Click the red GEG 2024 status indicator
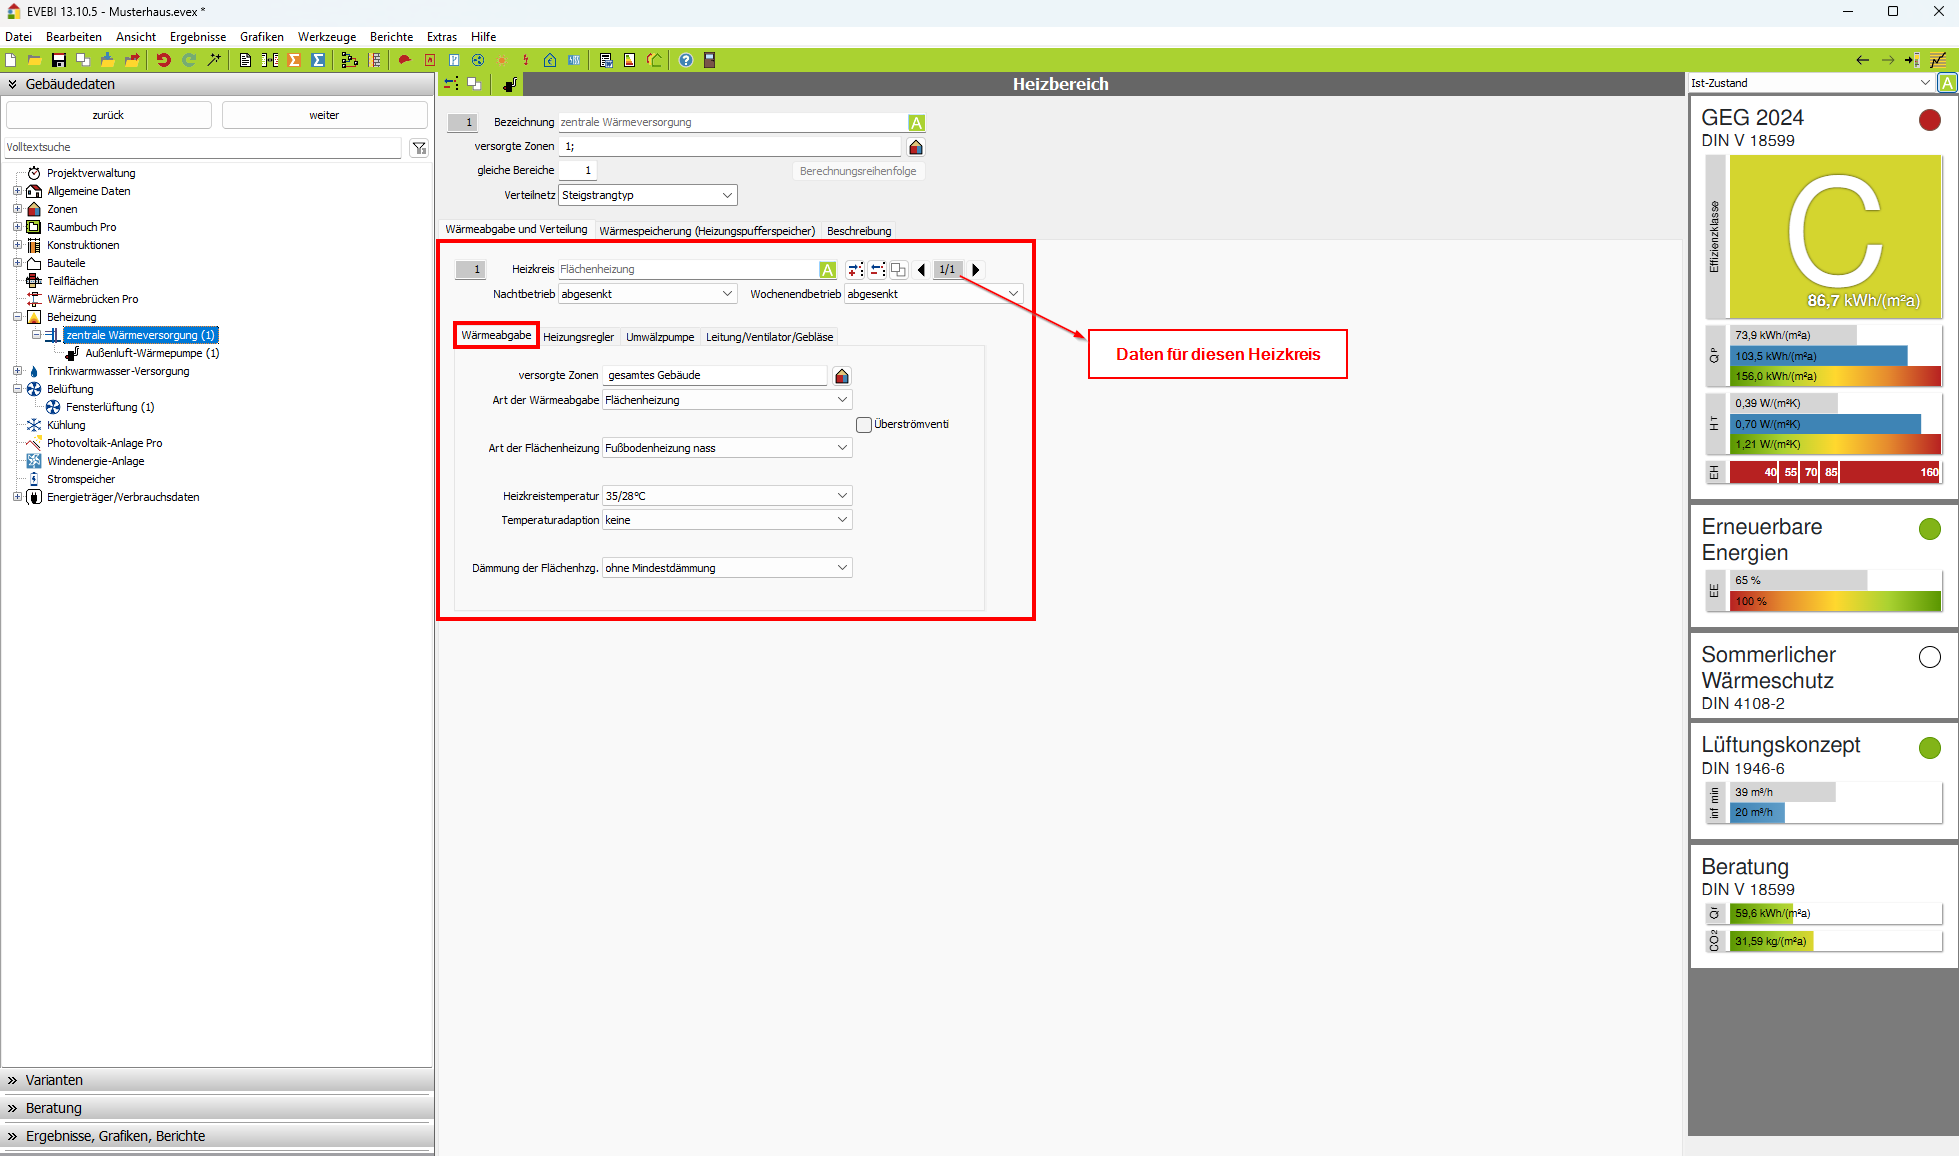The image size is (1959, 1156). 1929,120
